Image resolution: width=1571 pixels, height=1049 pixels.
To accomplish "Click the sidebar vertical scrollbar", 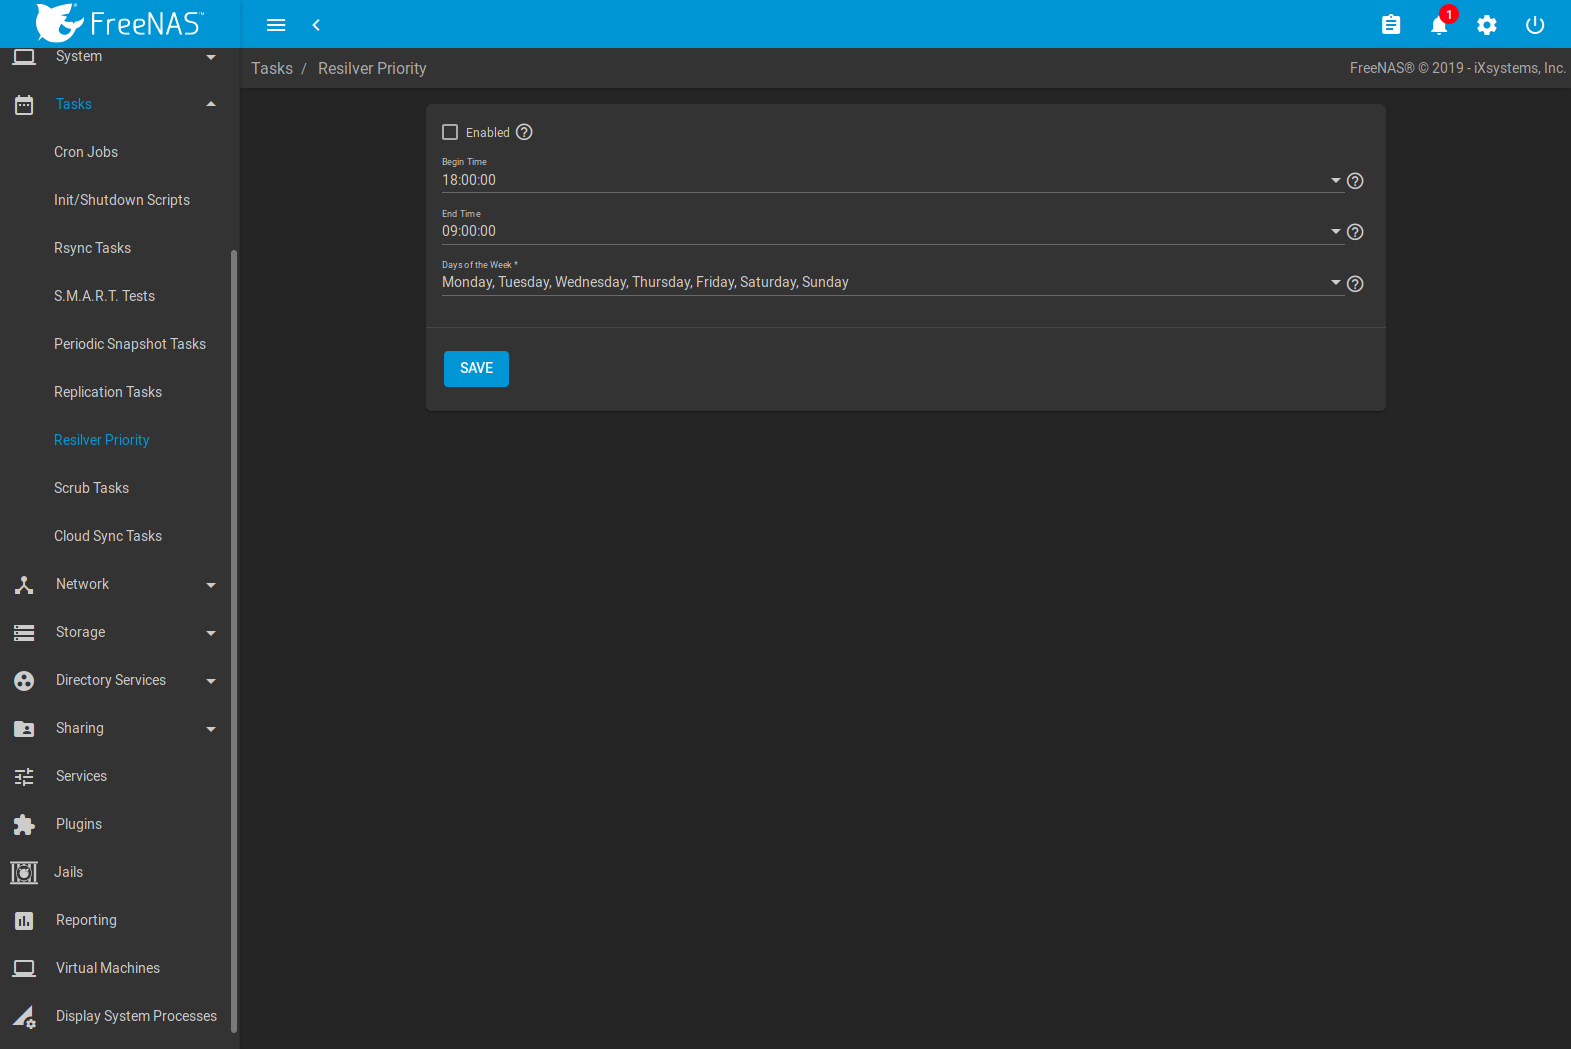I will pos(234,640).
